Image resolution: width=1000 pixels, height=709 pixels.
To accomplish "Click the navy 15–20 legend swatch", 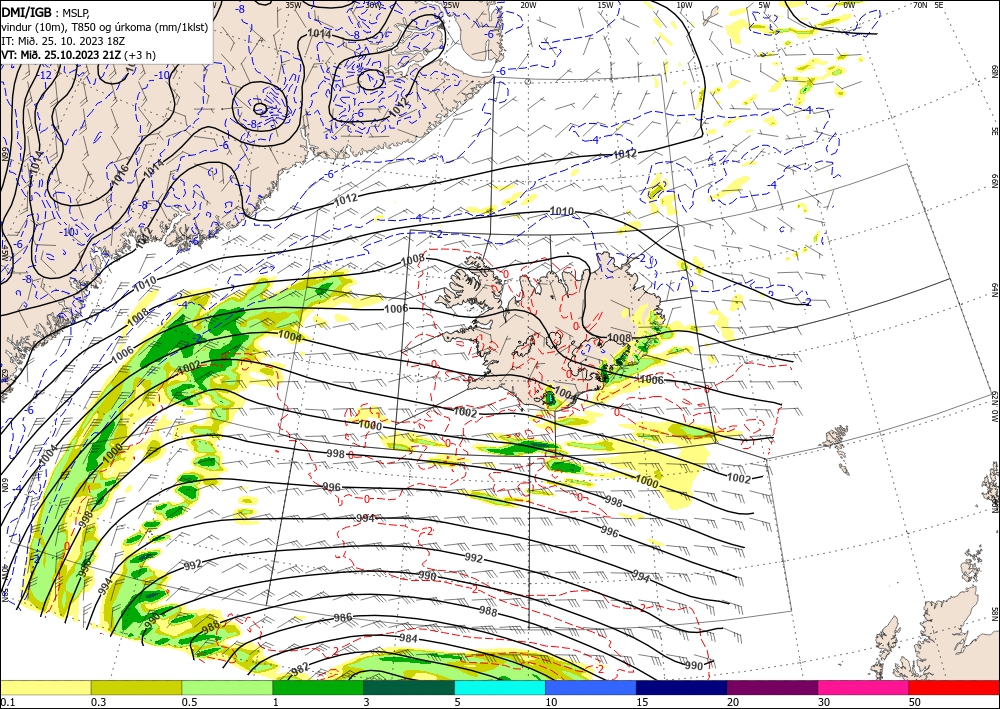I will [682, 687].
